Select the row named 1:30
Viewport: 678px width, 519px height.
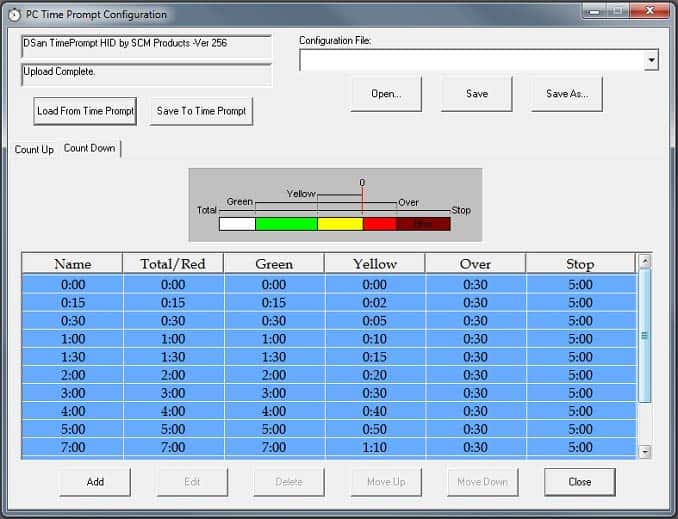pyautogui.click(x=329, y=357)
